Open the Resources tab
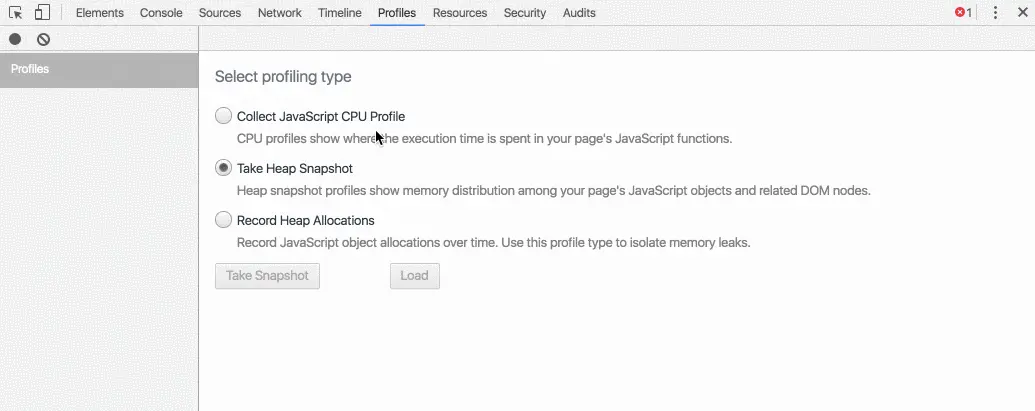Image resolution: width=1035 pixels, height=411 pixels. 460,13
